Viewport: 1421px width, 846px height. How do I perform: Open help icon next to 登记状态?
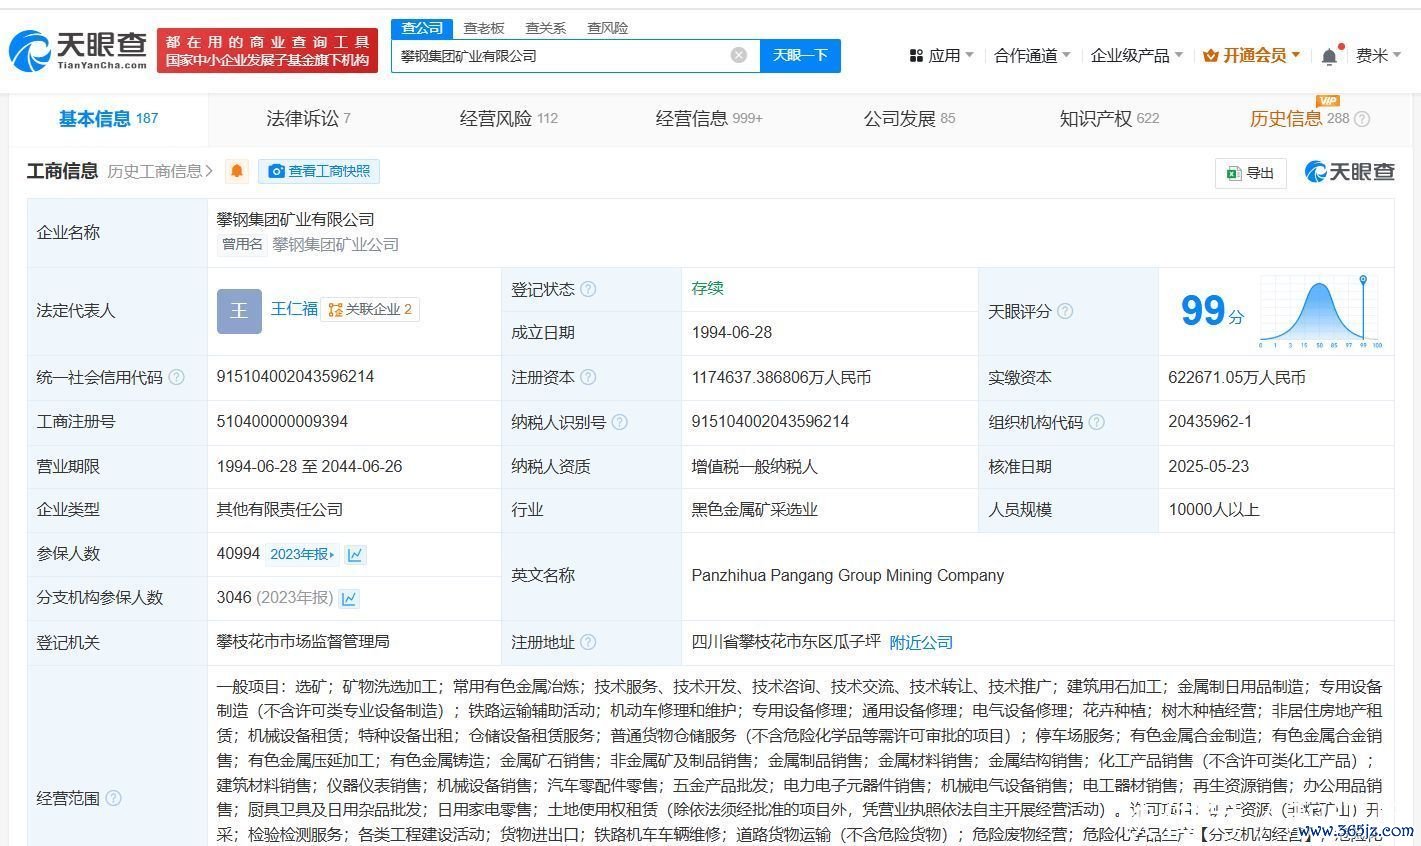[x=588, y=289]
